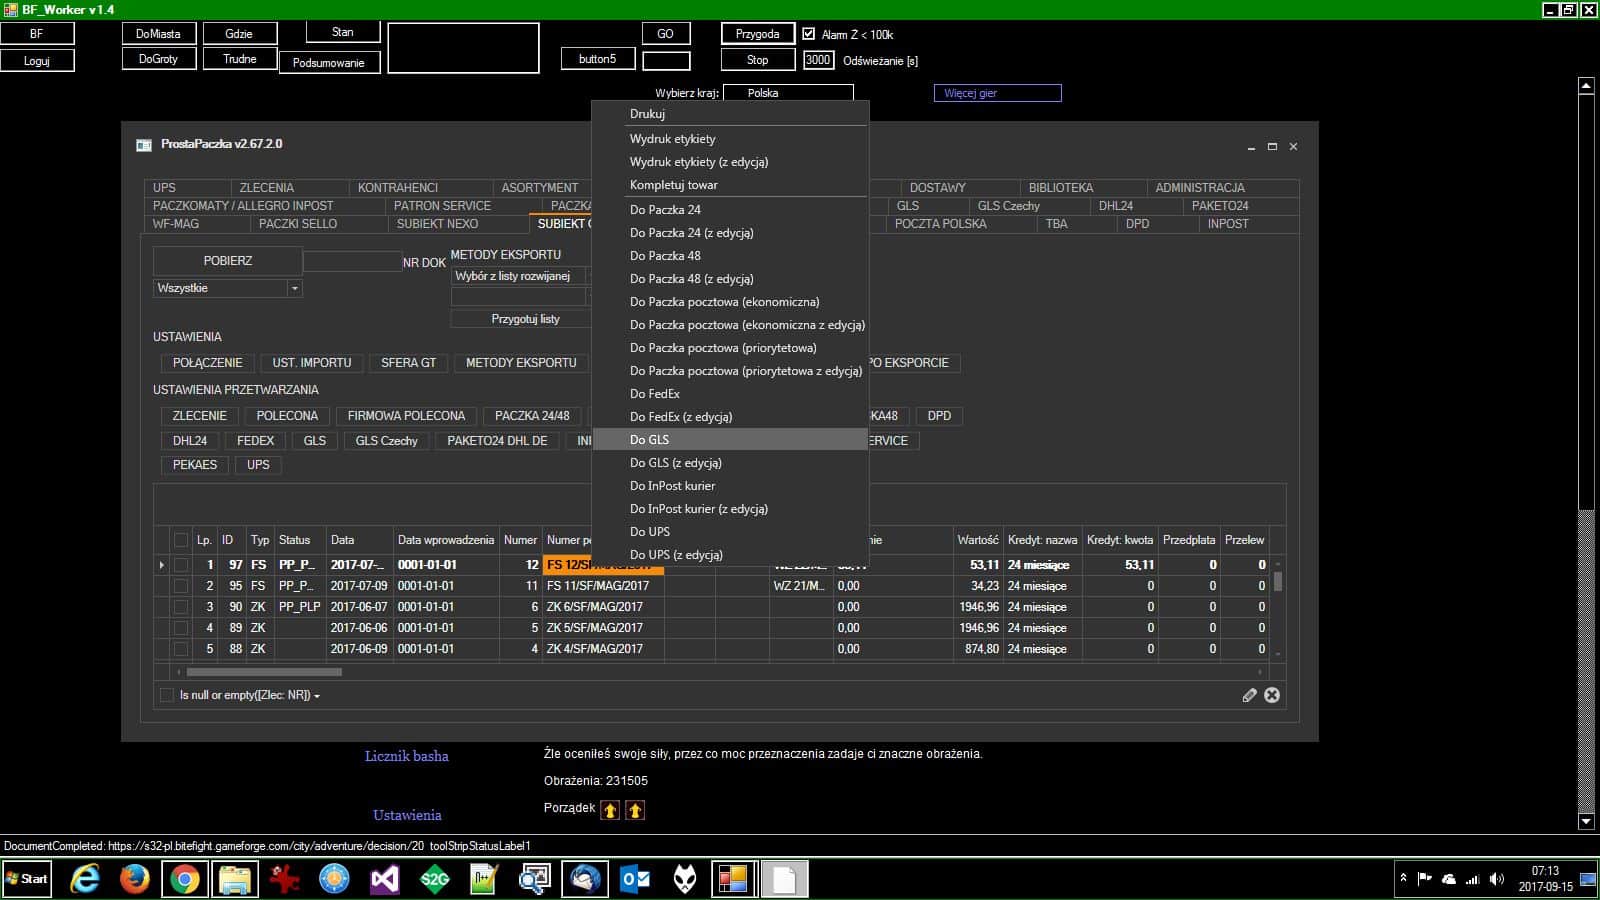Open Action Center flag in tray

(x=1425, y=879)
